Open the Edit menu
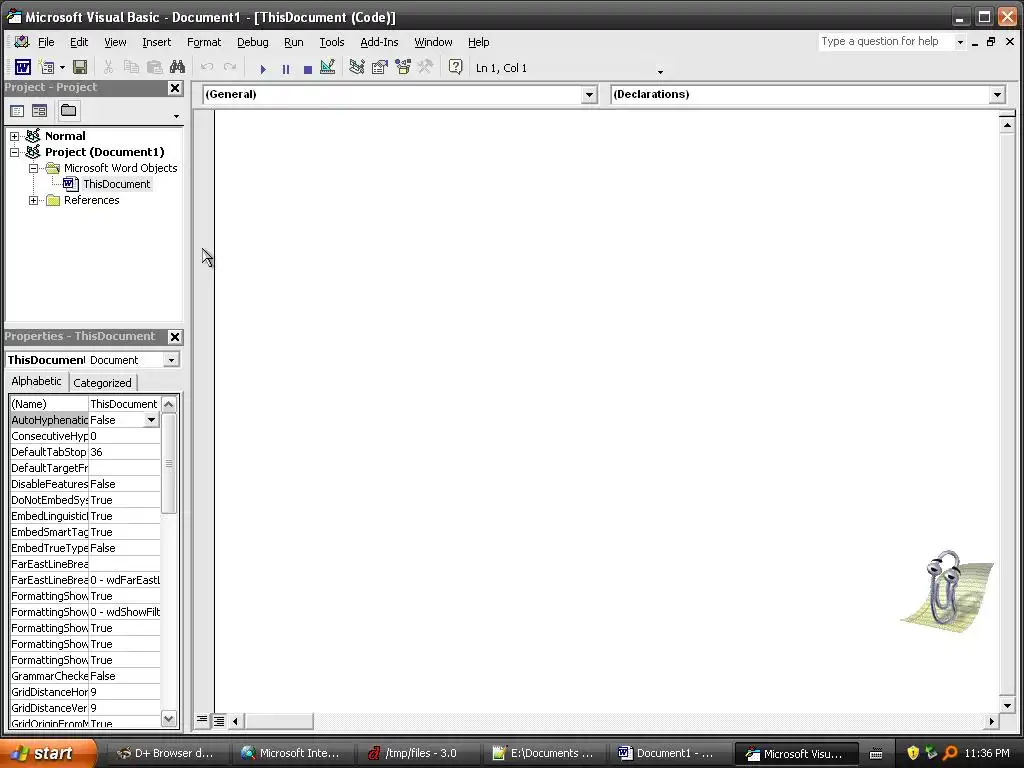Image resolution: width=1024 pixels, height=768 pixels. pos(79,42)
